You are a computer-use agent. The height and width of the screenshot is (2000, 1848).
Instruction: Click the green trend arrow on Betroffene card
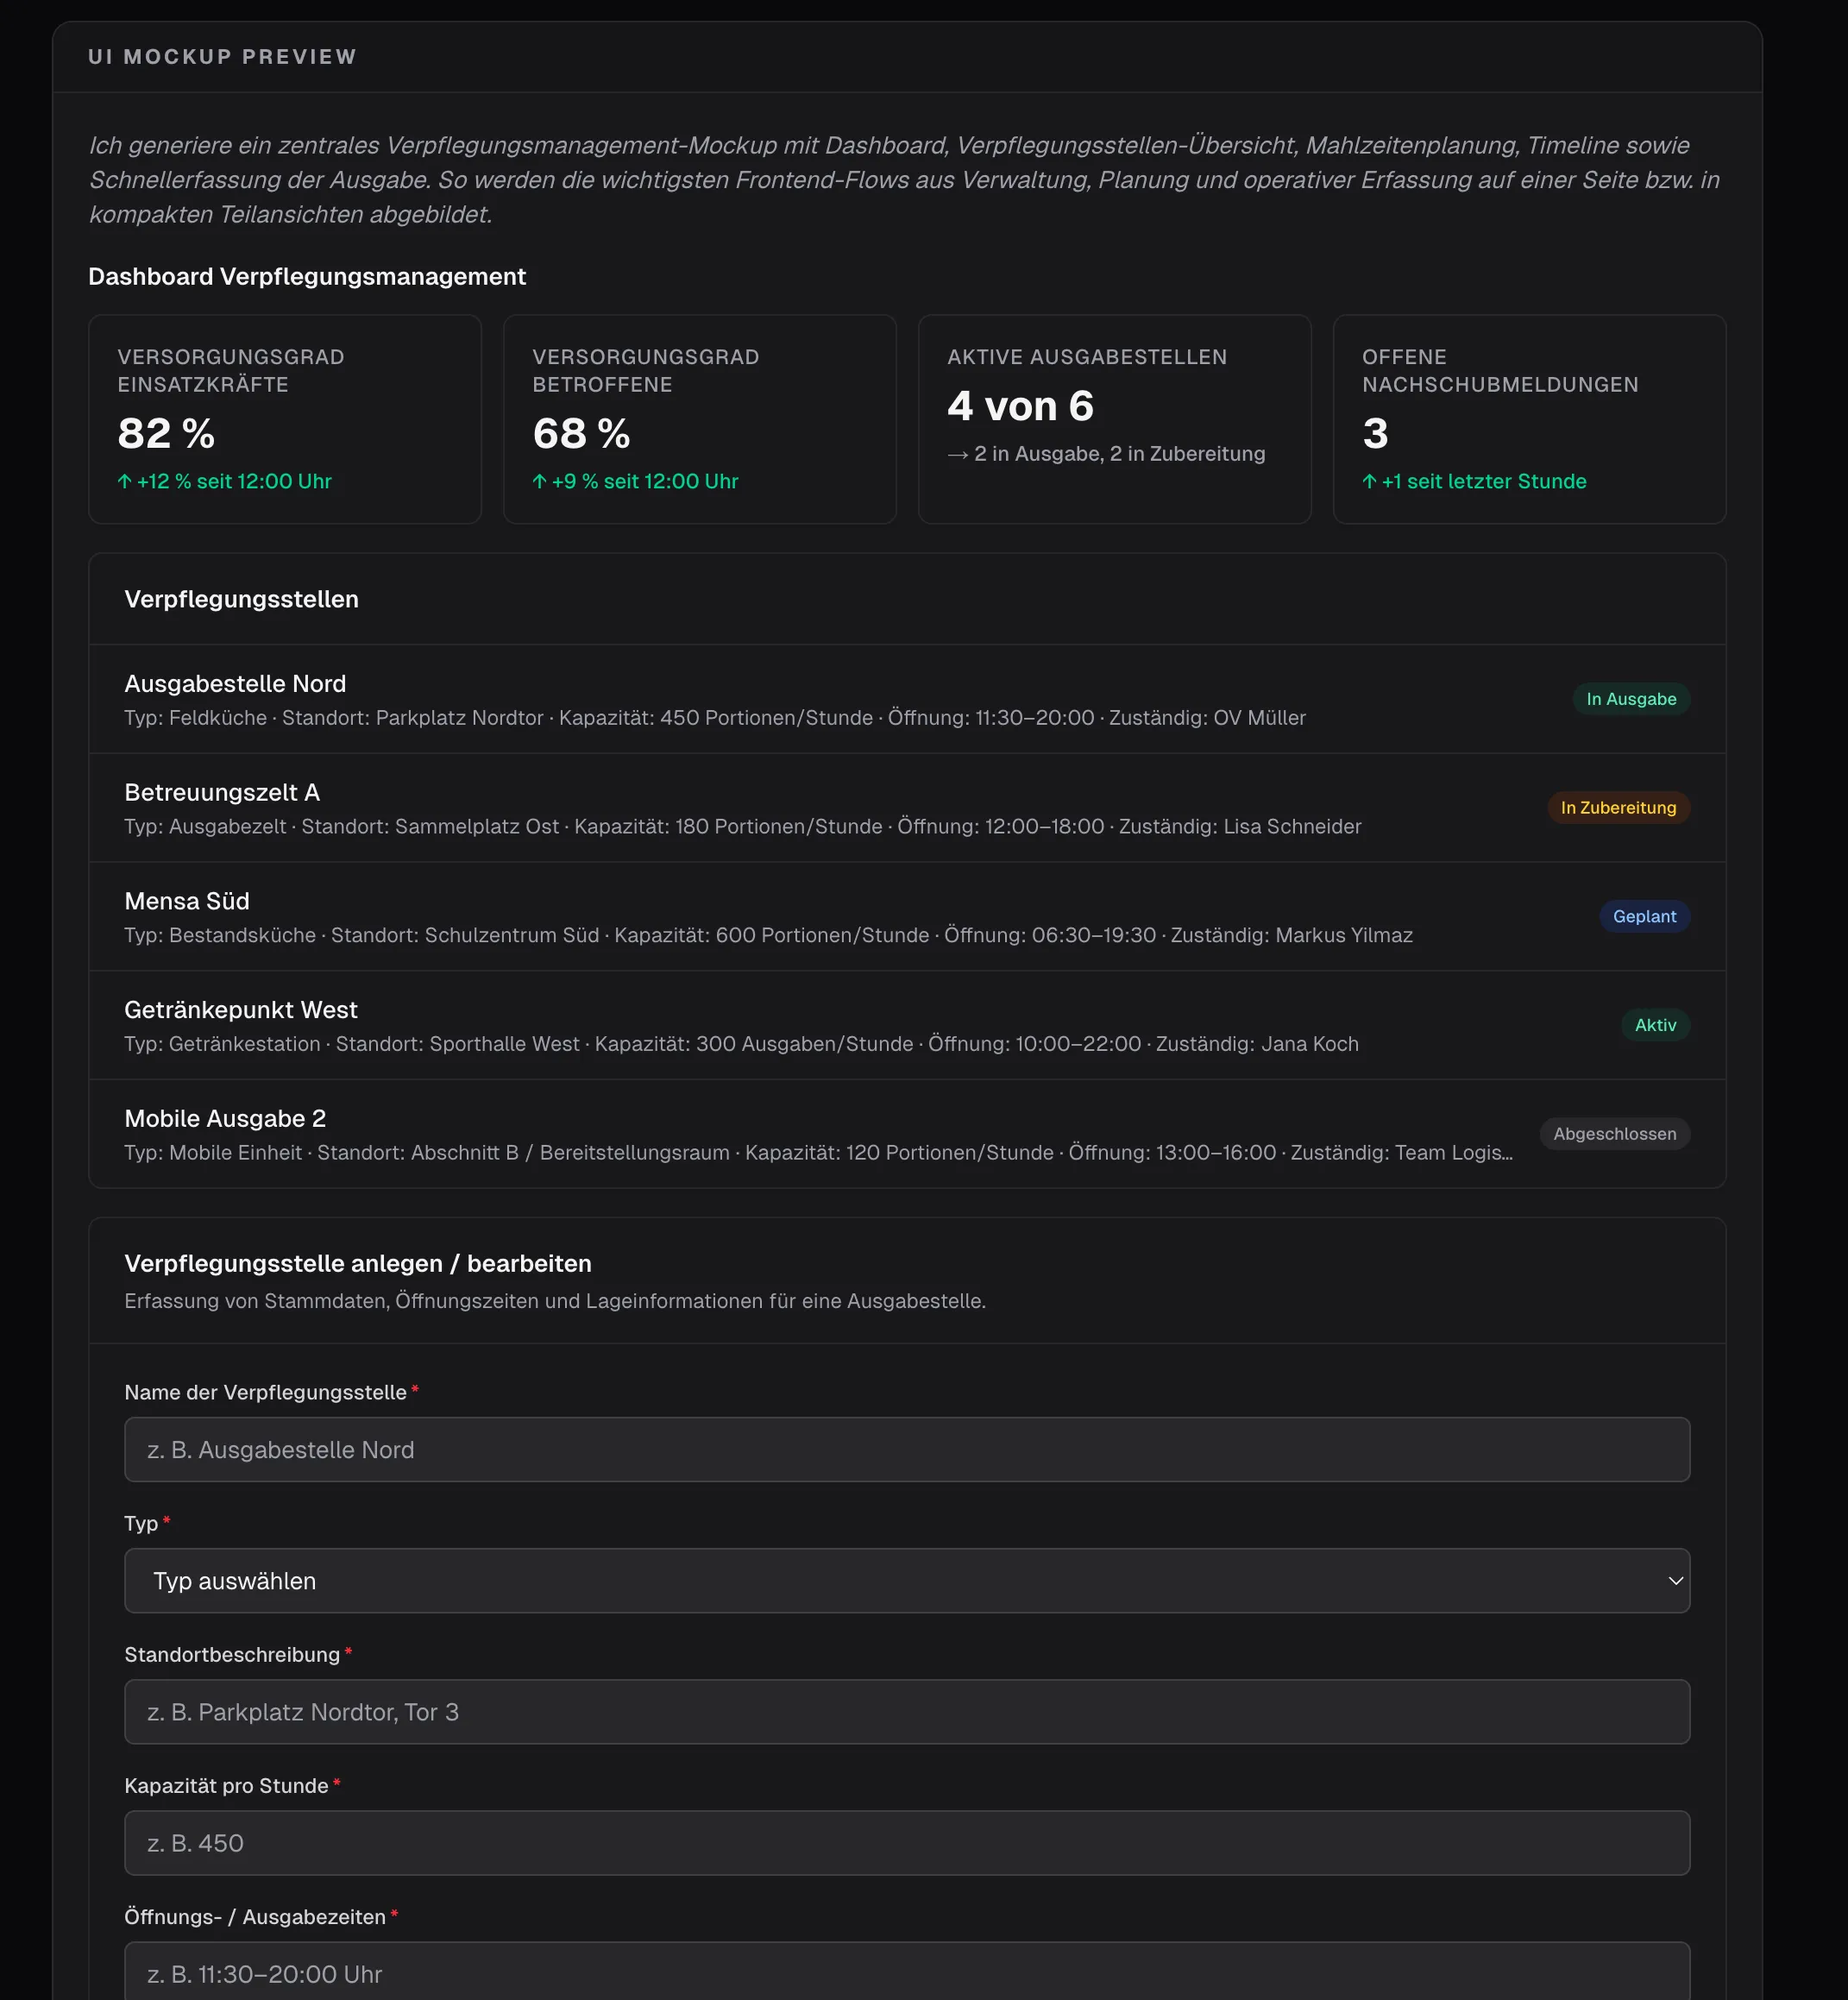539,481
